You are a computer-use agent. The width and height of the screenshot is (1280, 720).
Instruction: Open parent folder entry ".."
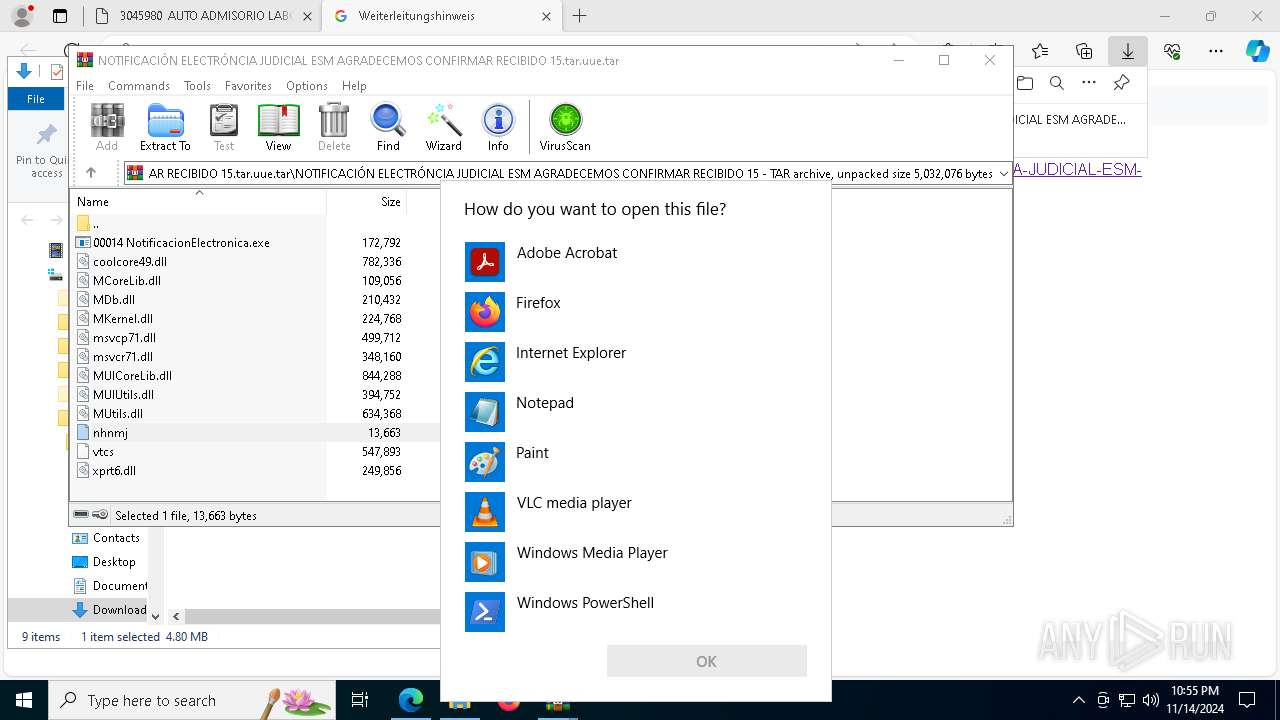95,223
